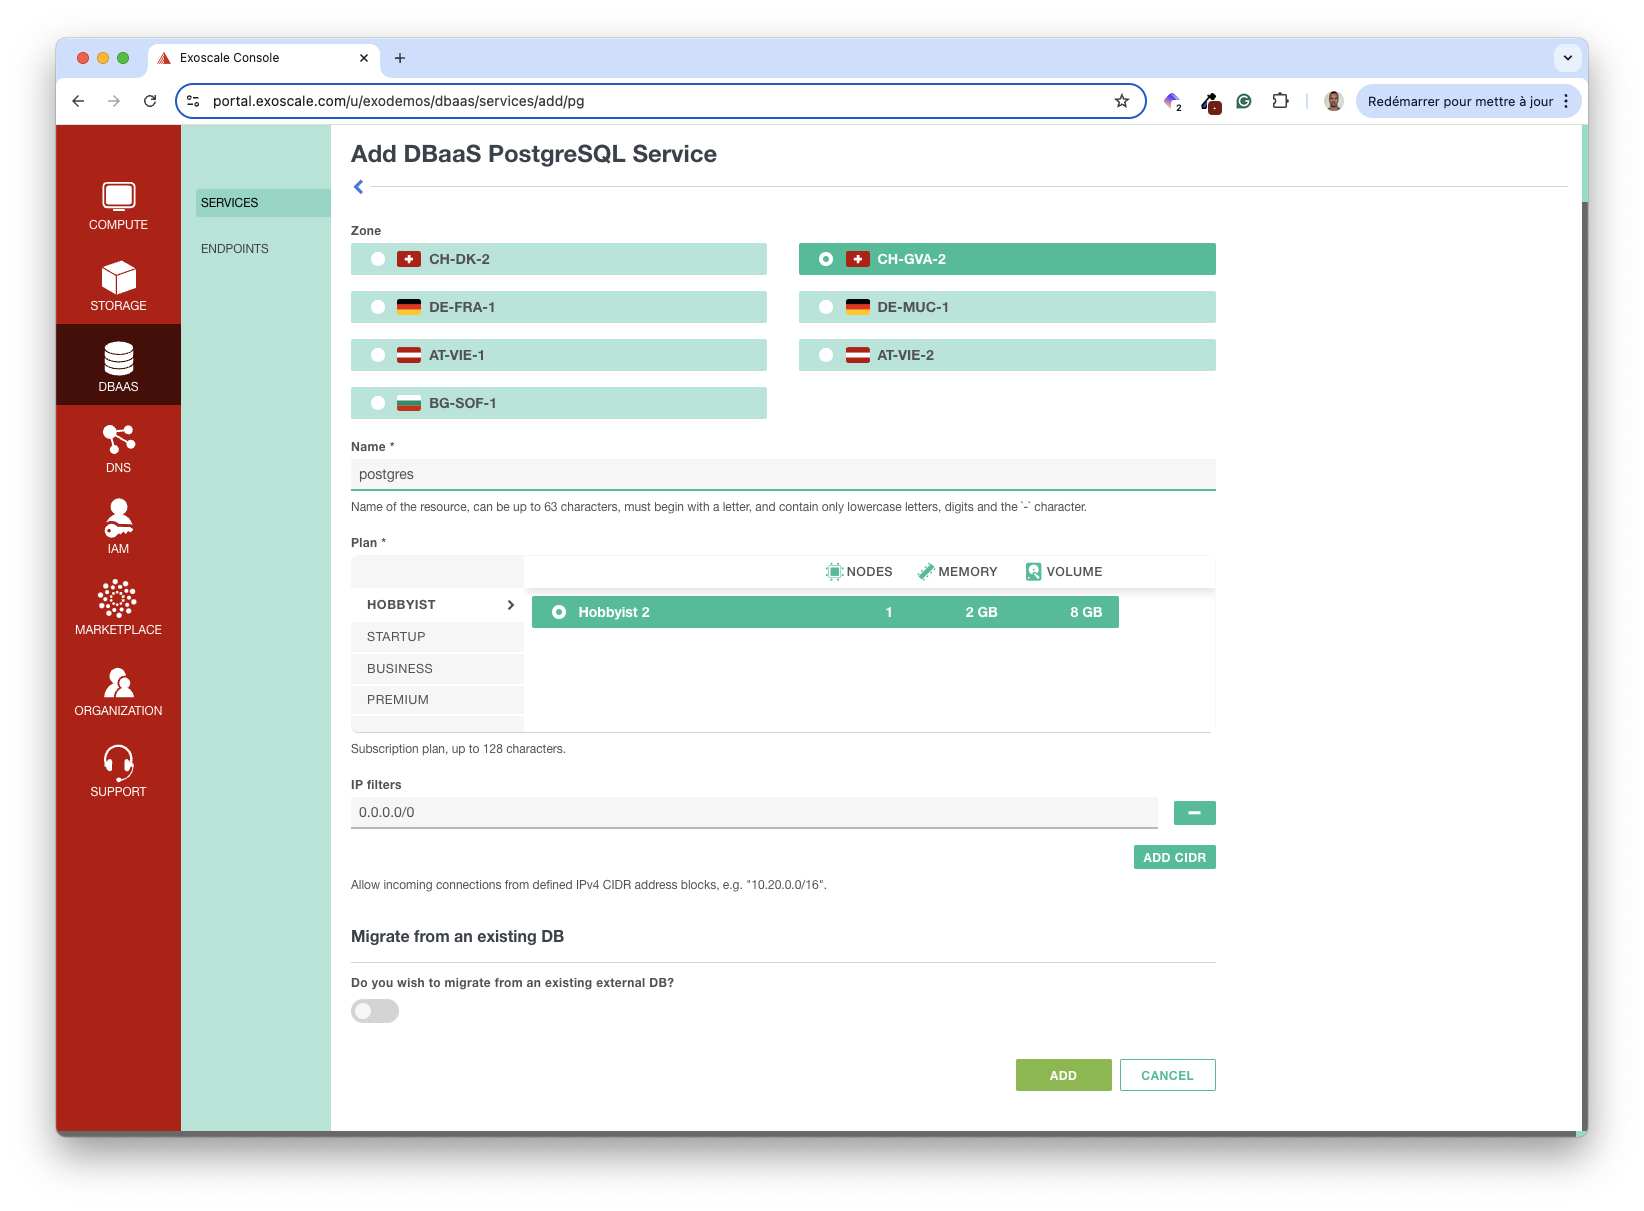The width and height of the screenshot is (1644, 1211).
Task: Open the DNS section
Action: pos(118,448)
